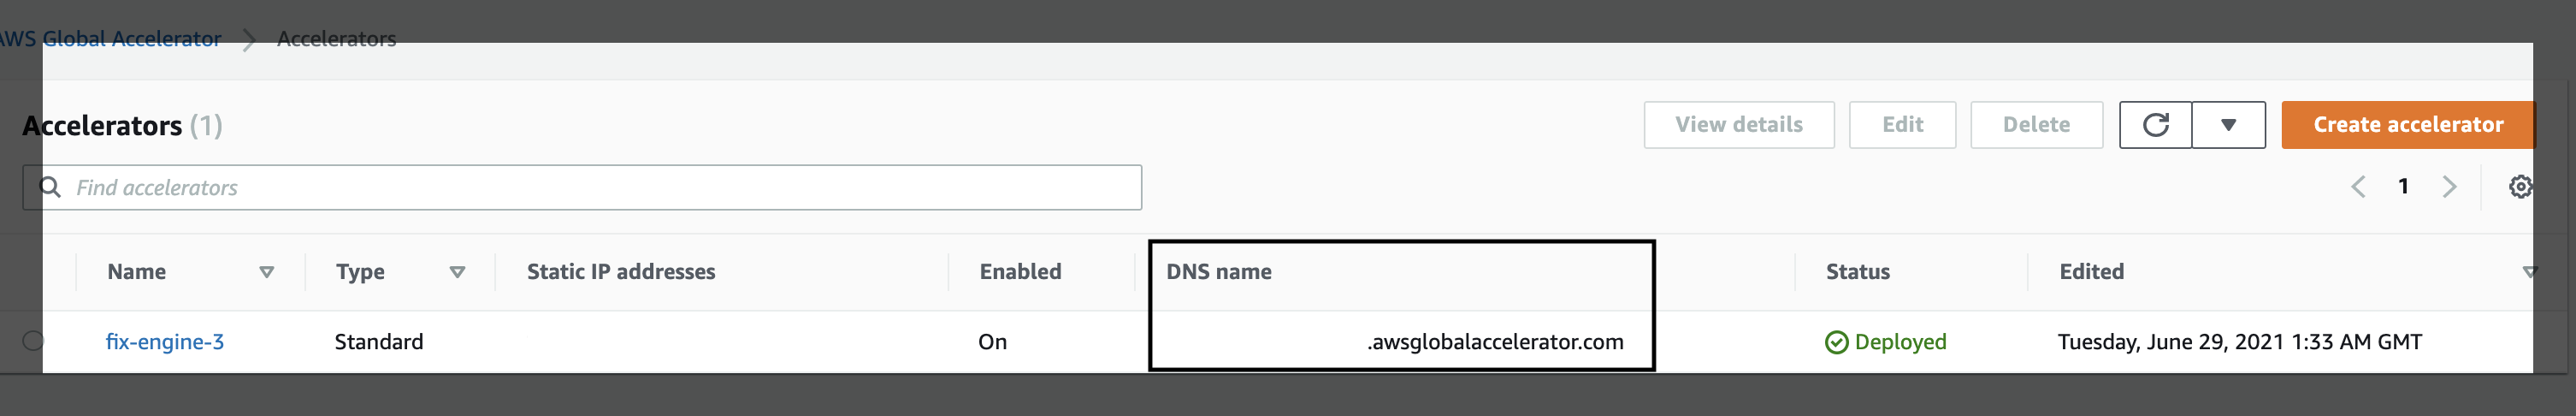Click the search magnifier icon
This screenshot has width=2576, height=416.
50,187
